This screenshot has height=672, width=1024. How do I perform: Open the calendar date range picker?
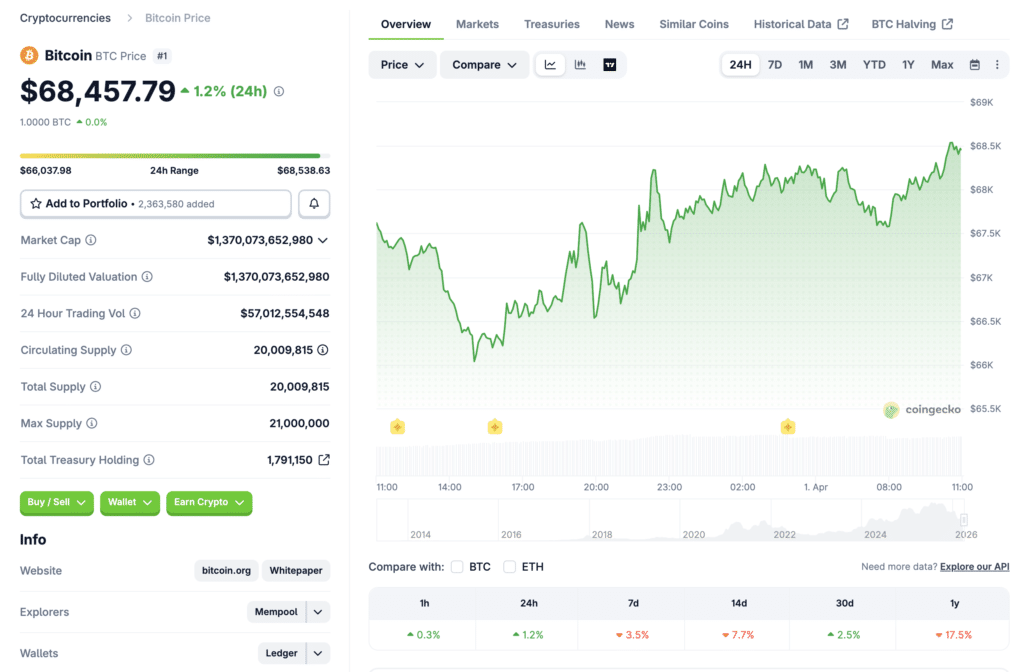[974, 65]
